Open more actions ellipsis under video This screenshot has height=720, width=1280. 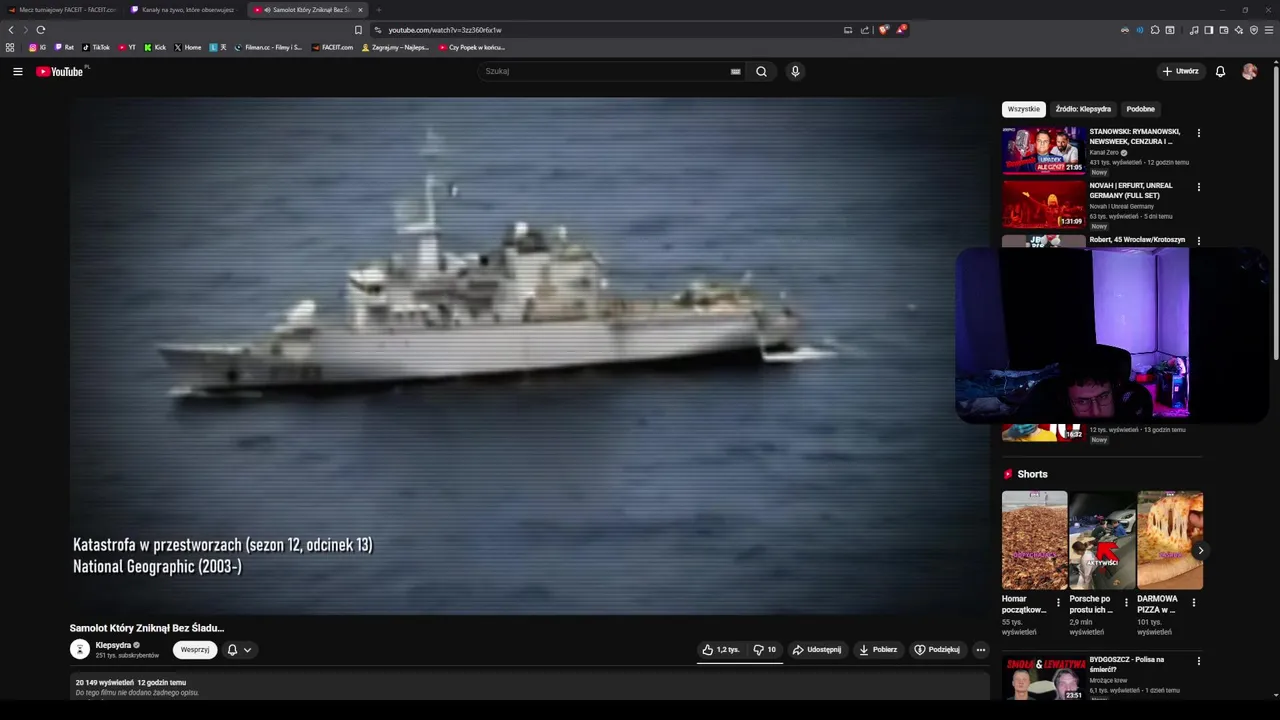pyautogui.click(x=980, y=650)
